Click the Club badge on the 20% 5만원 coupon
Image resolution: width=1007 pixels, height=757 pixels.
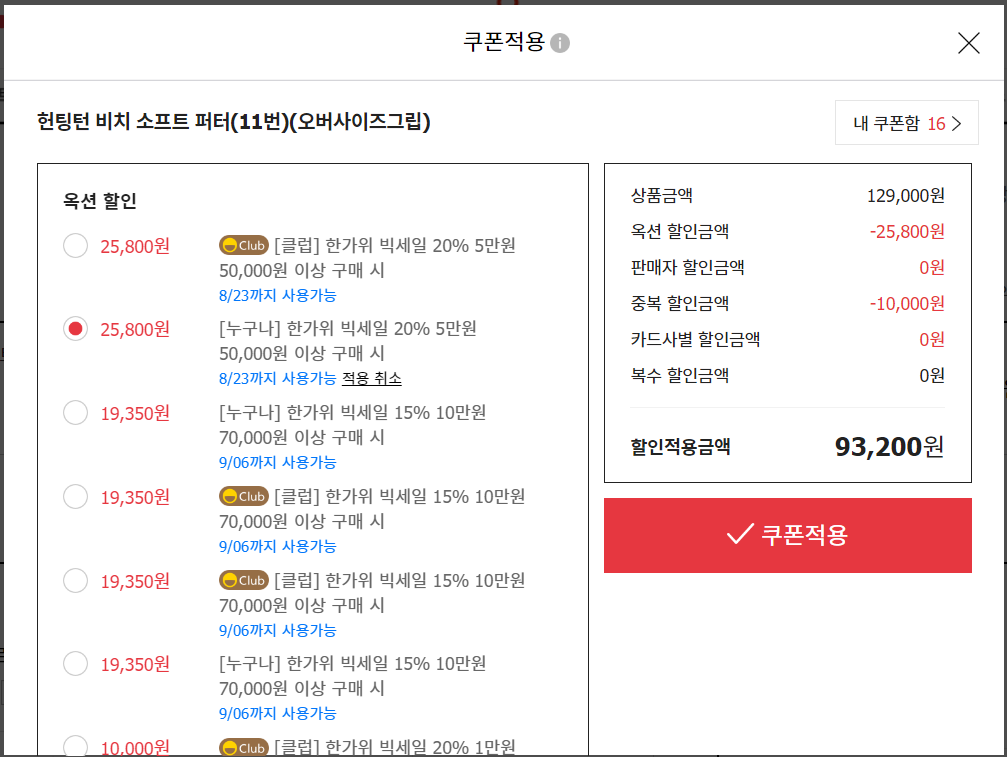click(244, 245)
